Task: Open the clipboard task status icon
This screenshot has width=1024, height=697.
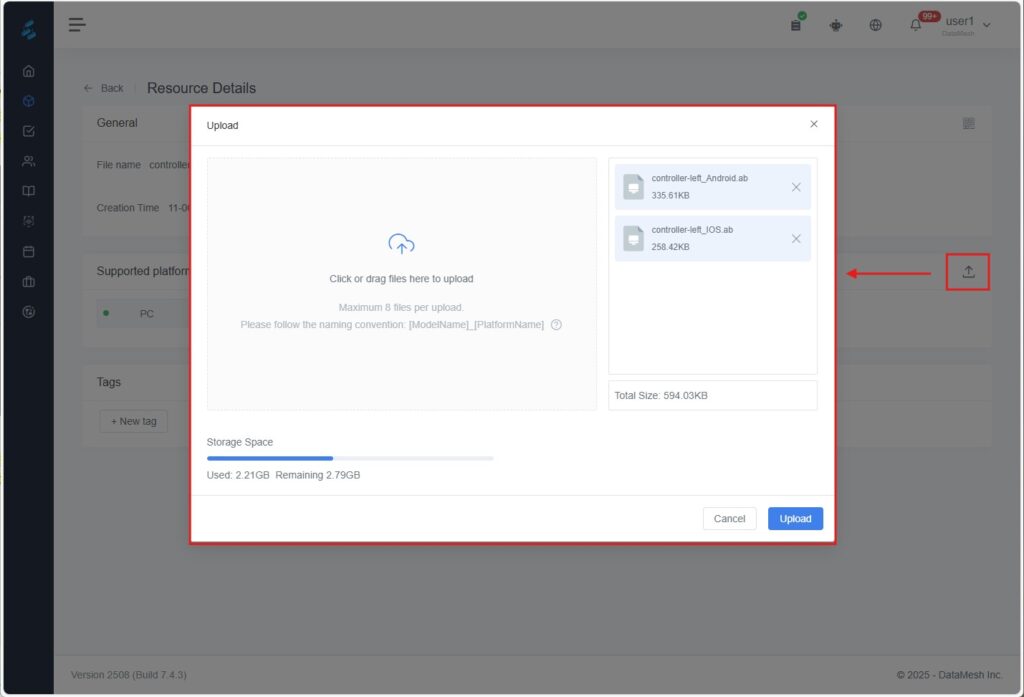Action: [796, 25]
